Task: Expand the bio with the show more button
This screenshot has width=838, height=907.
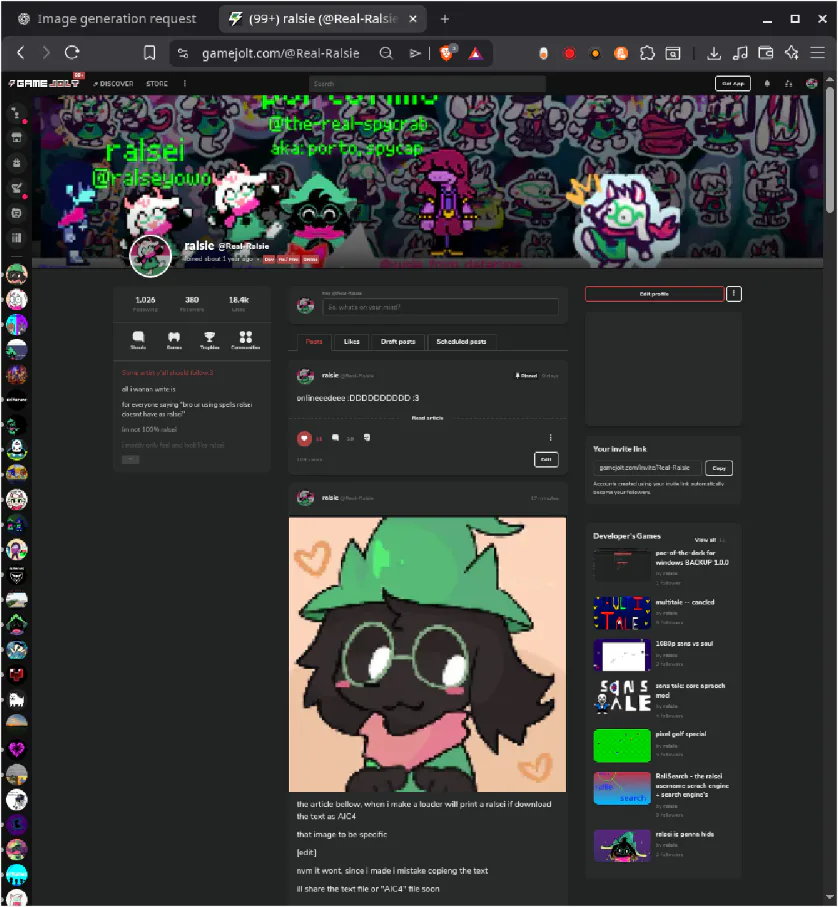Action: pos(131,459)
